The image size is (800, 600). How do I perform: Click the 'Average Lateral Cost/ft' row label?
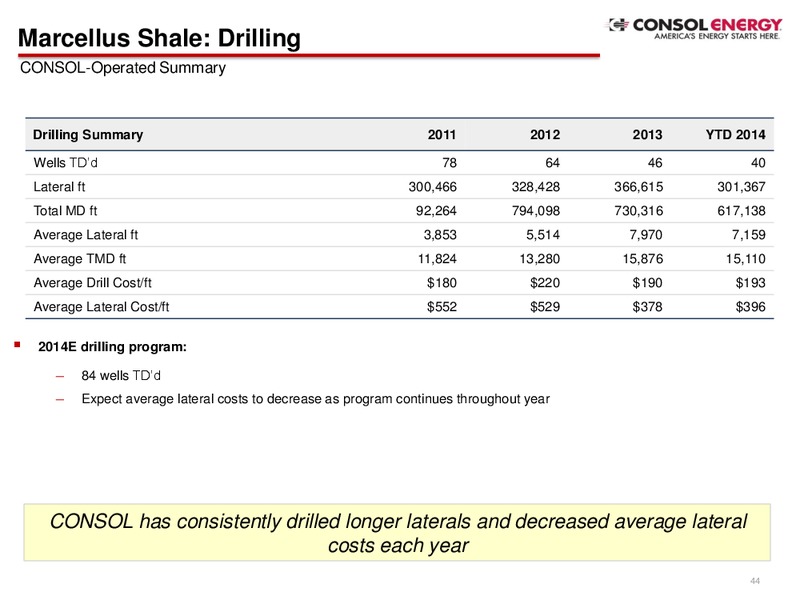[x=101, y=307]
